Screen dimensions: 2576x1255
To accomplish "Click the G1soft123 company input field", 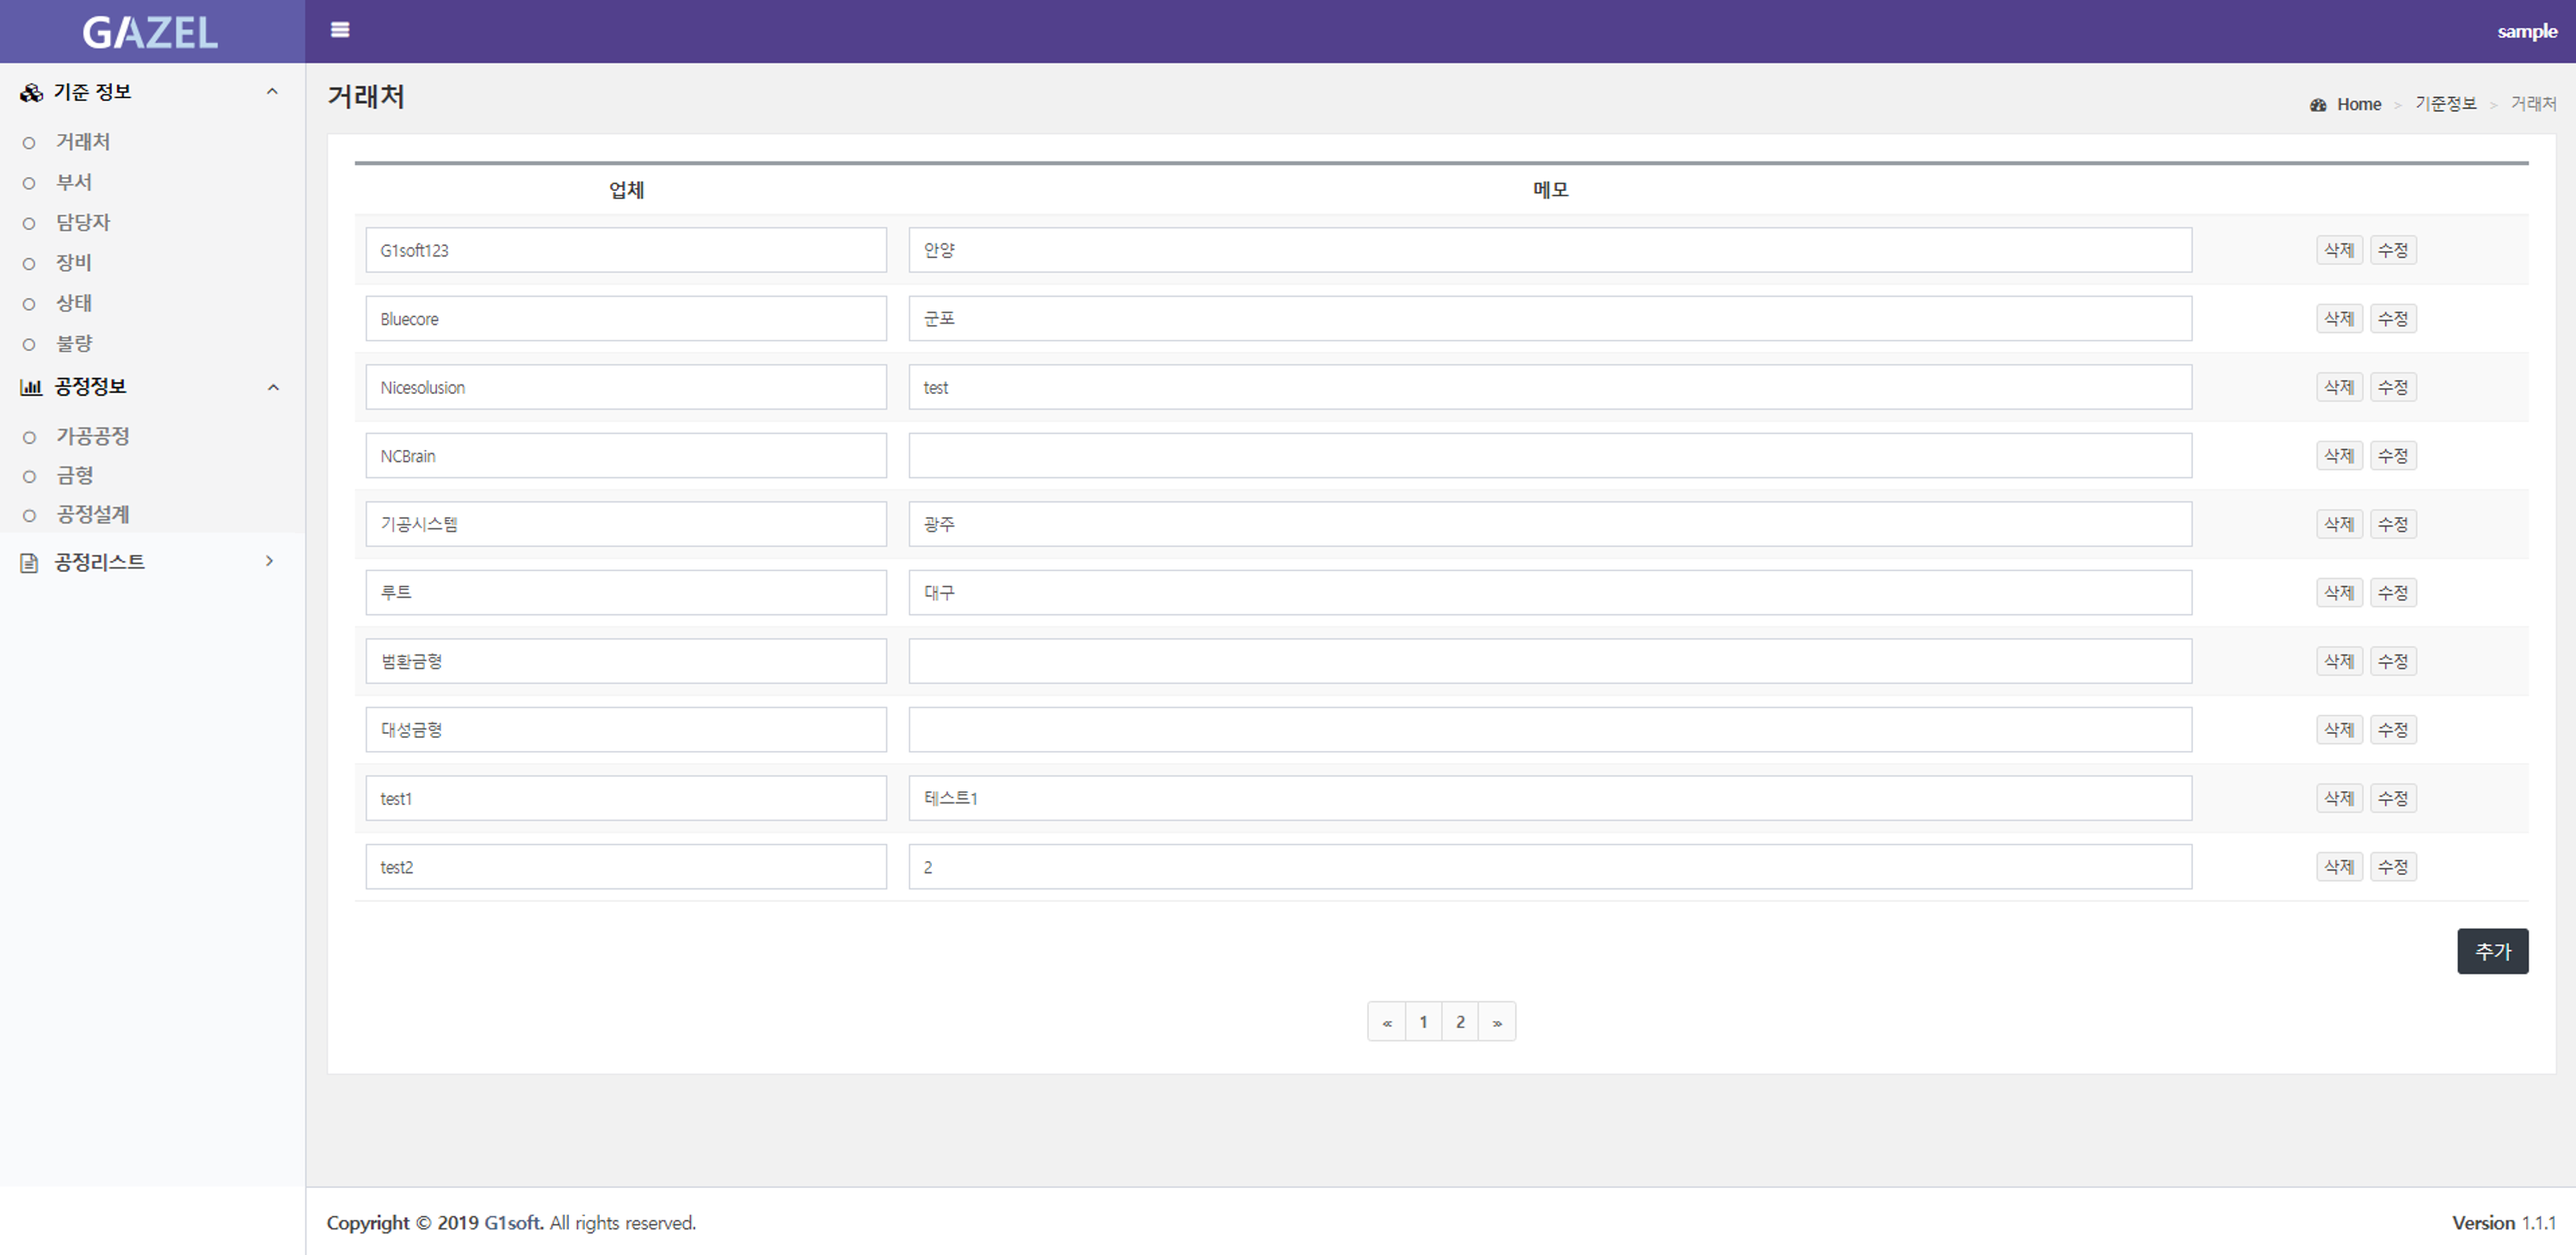I will click(625, 250).
